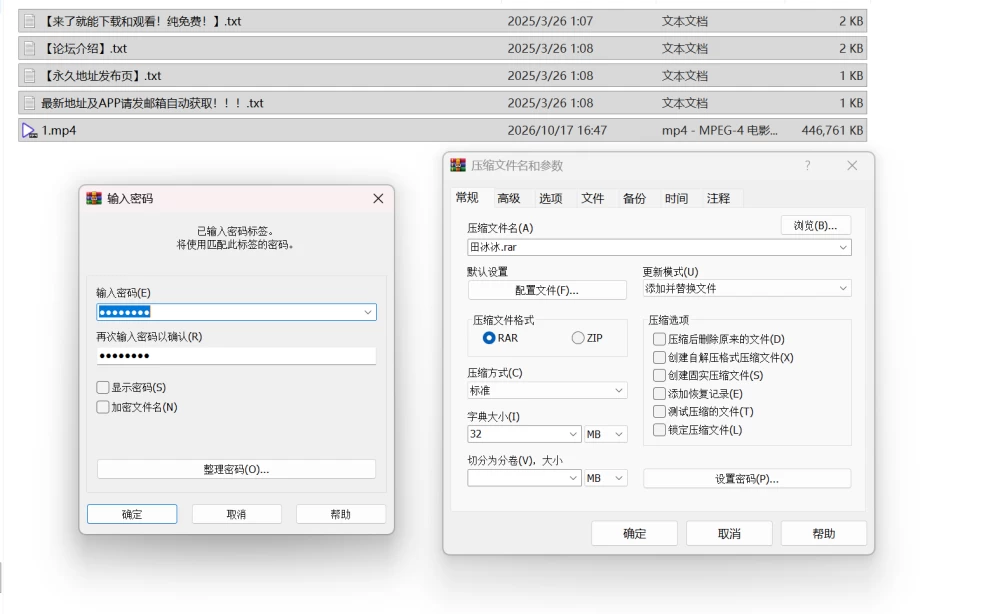
Task: Click the 论坛介绍 text file icon
Action: click(x=29, y=48)
